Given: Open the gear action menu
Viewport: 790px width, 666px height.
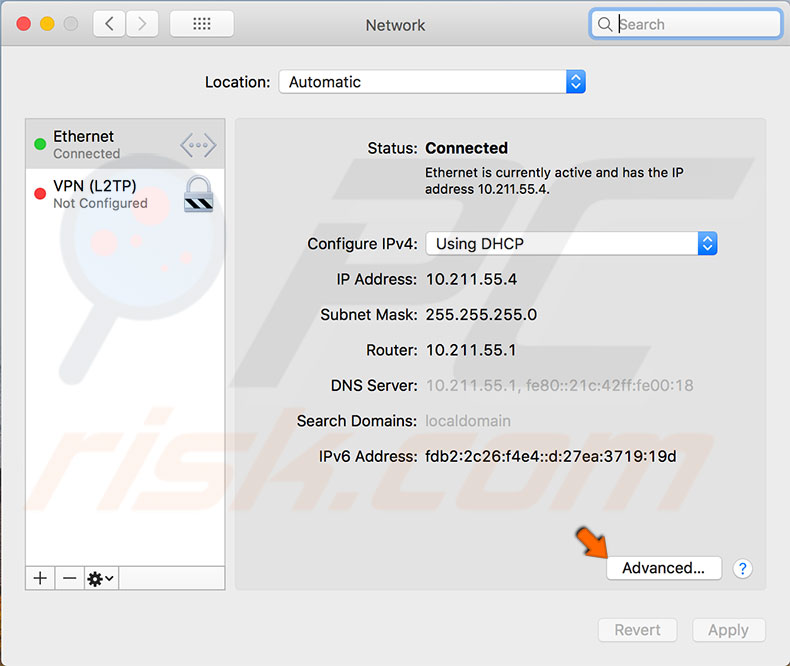Looking at the screenshot, I should (x=101, y=578).
